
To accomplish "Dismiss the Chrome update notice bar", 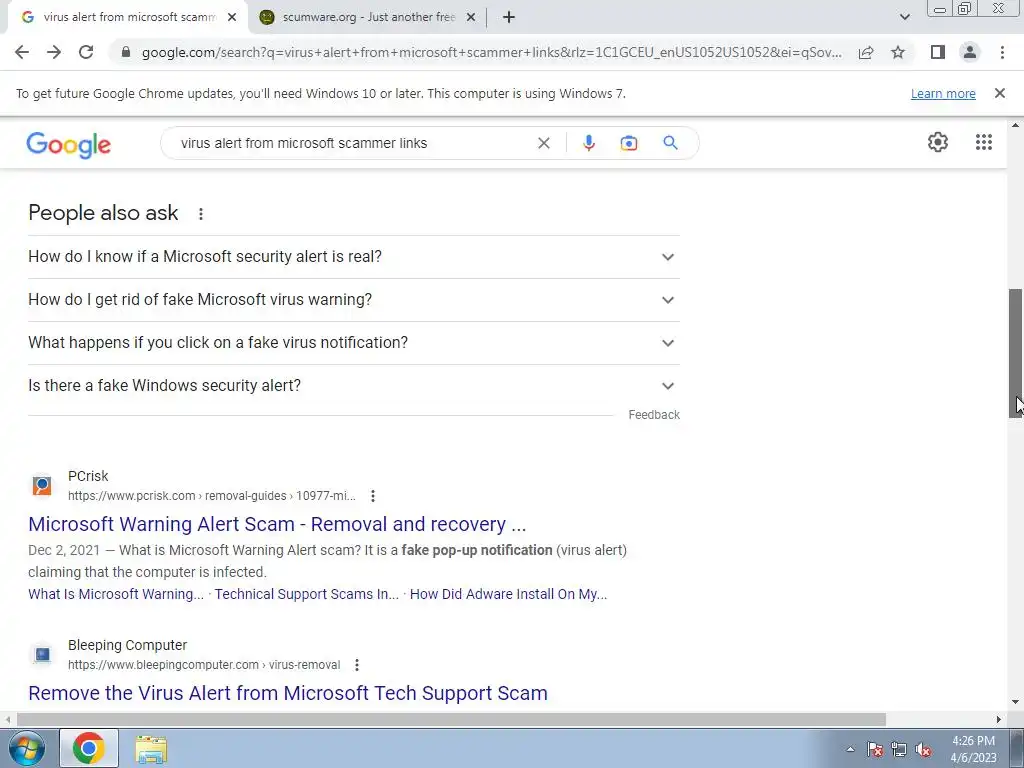I will coord(999,93).
